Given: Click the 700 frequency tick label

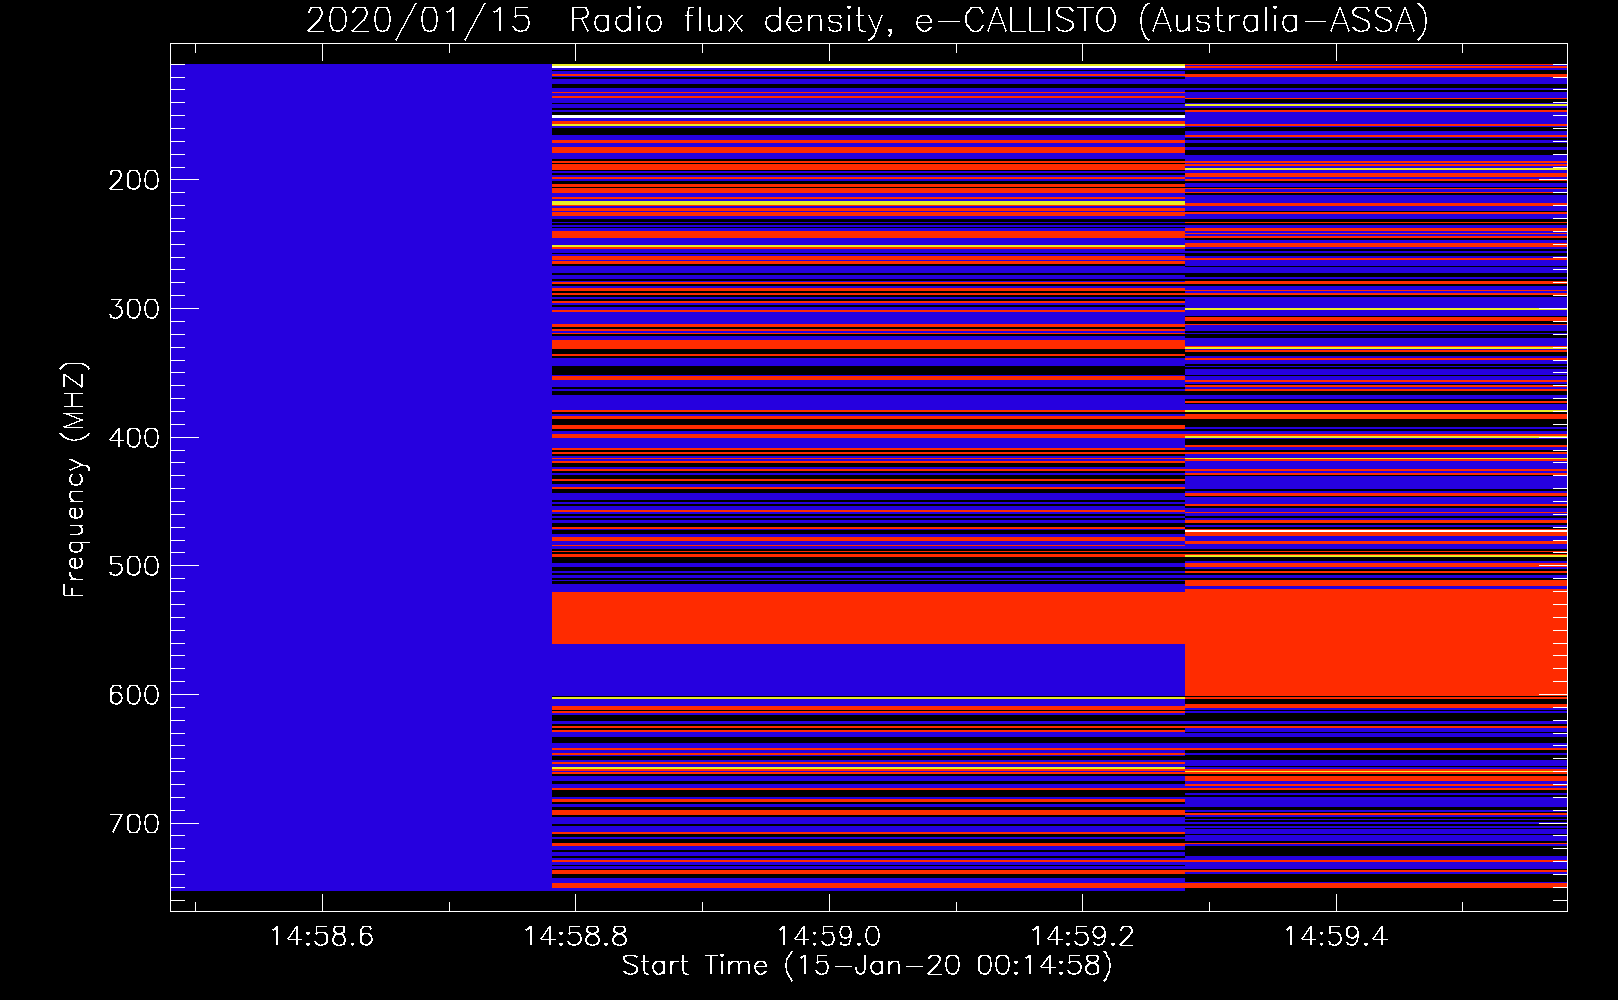Looking at the screenshot, I should pos(134,824).
